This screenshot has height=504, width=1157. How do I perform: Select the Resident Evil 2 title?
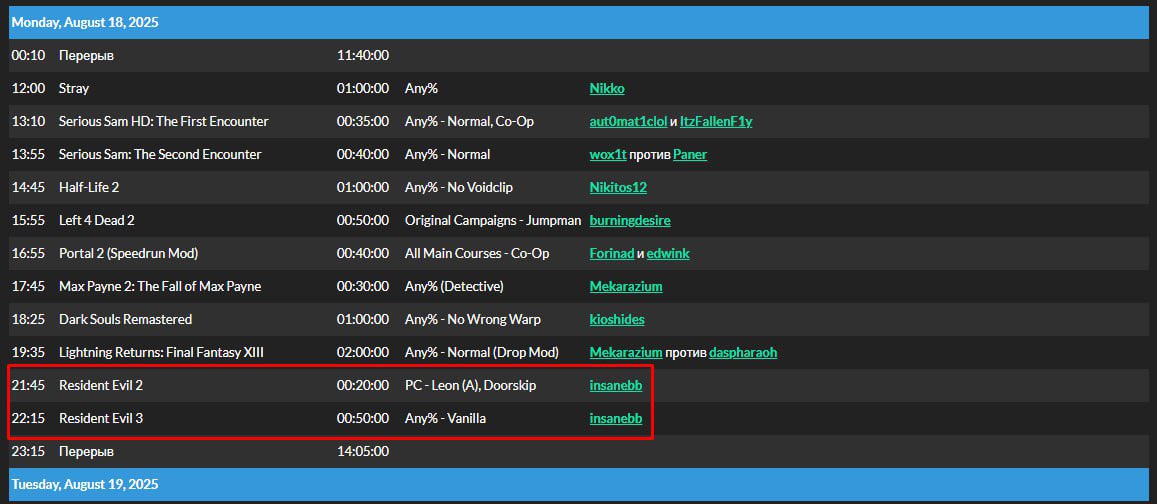101,386
